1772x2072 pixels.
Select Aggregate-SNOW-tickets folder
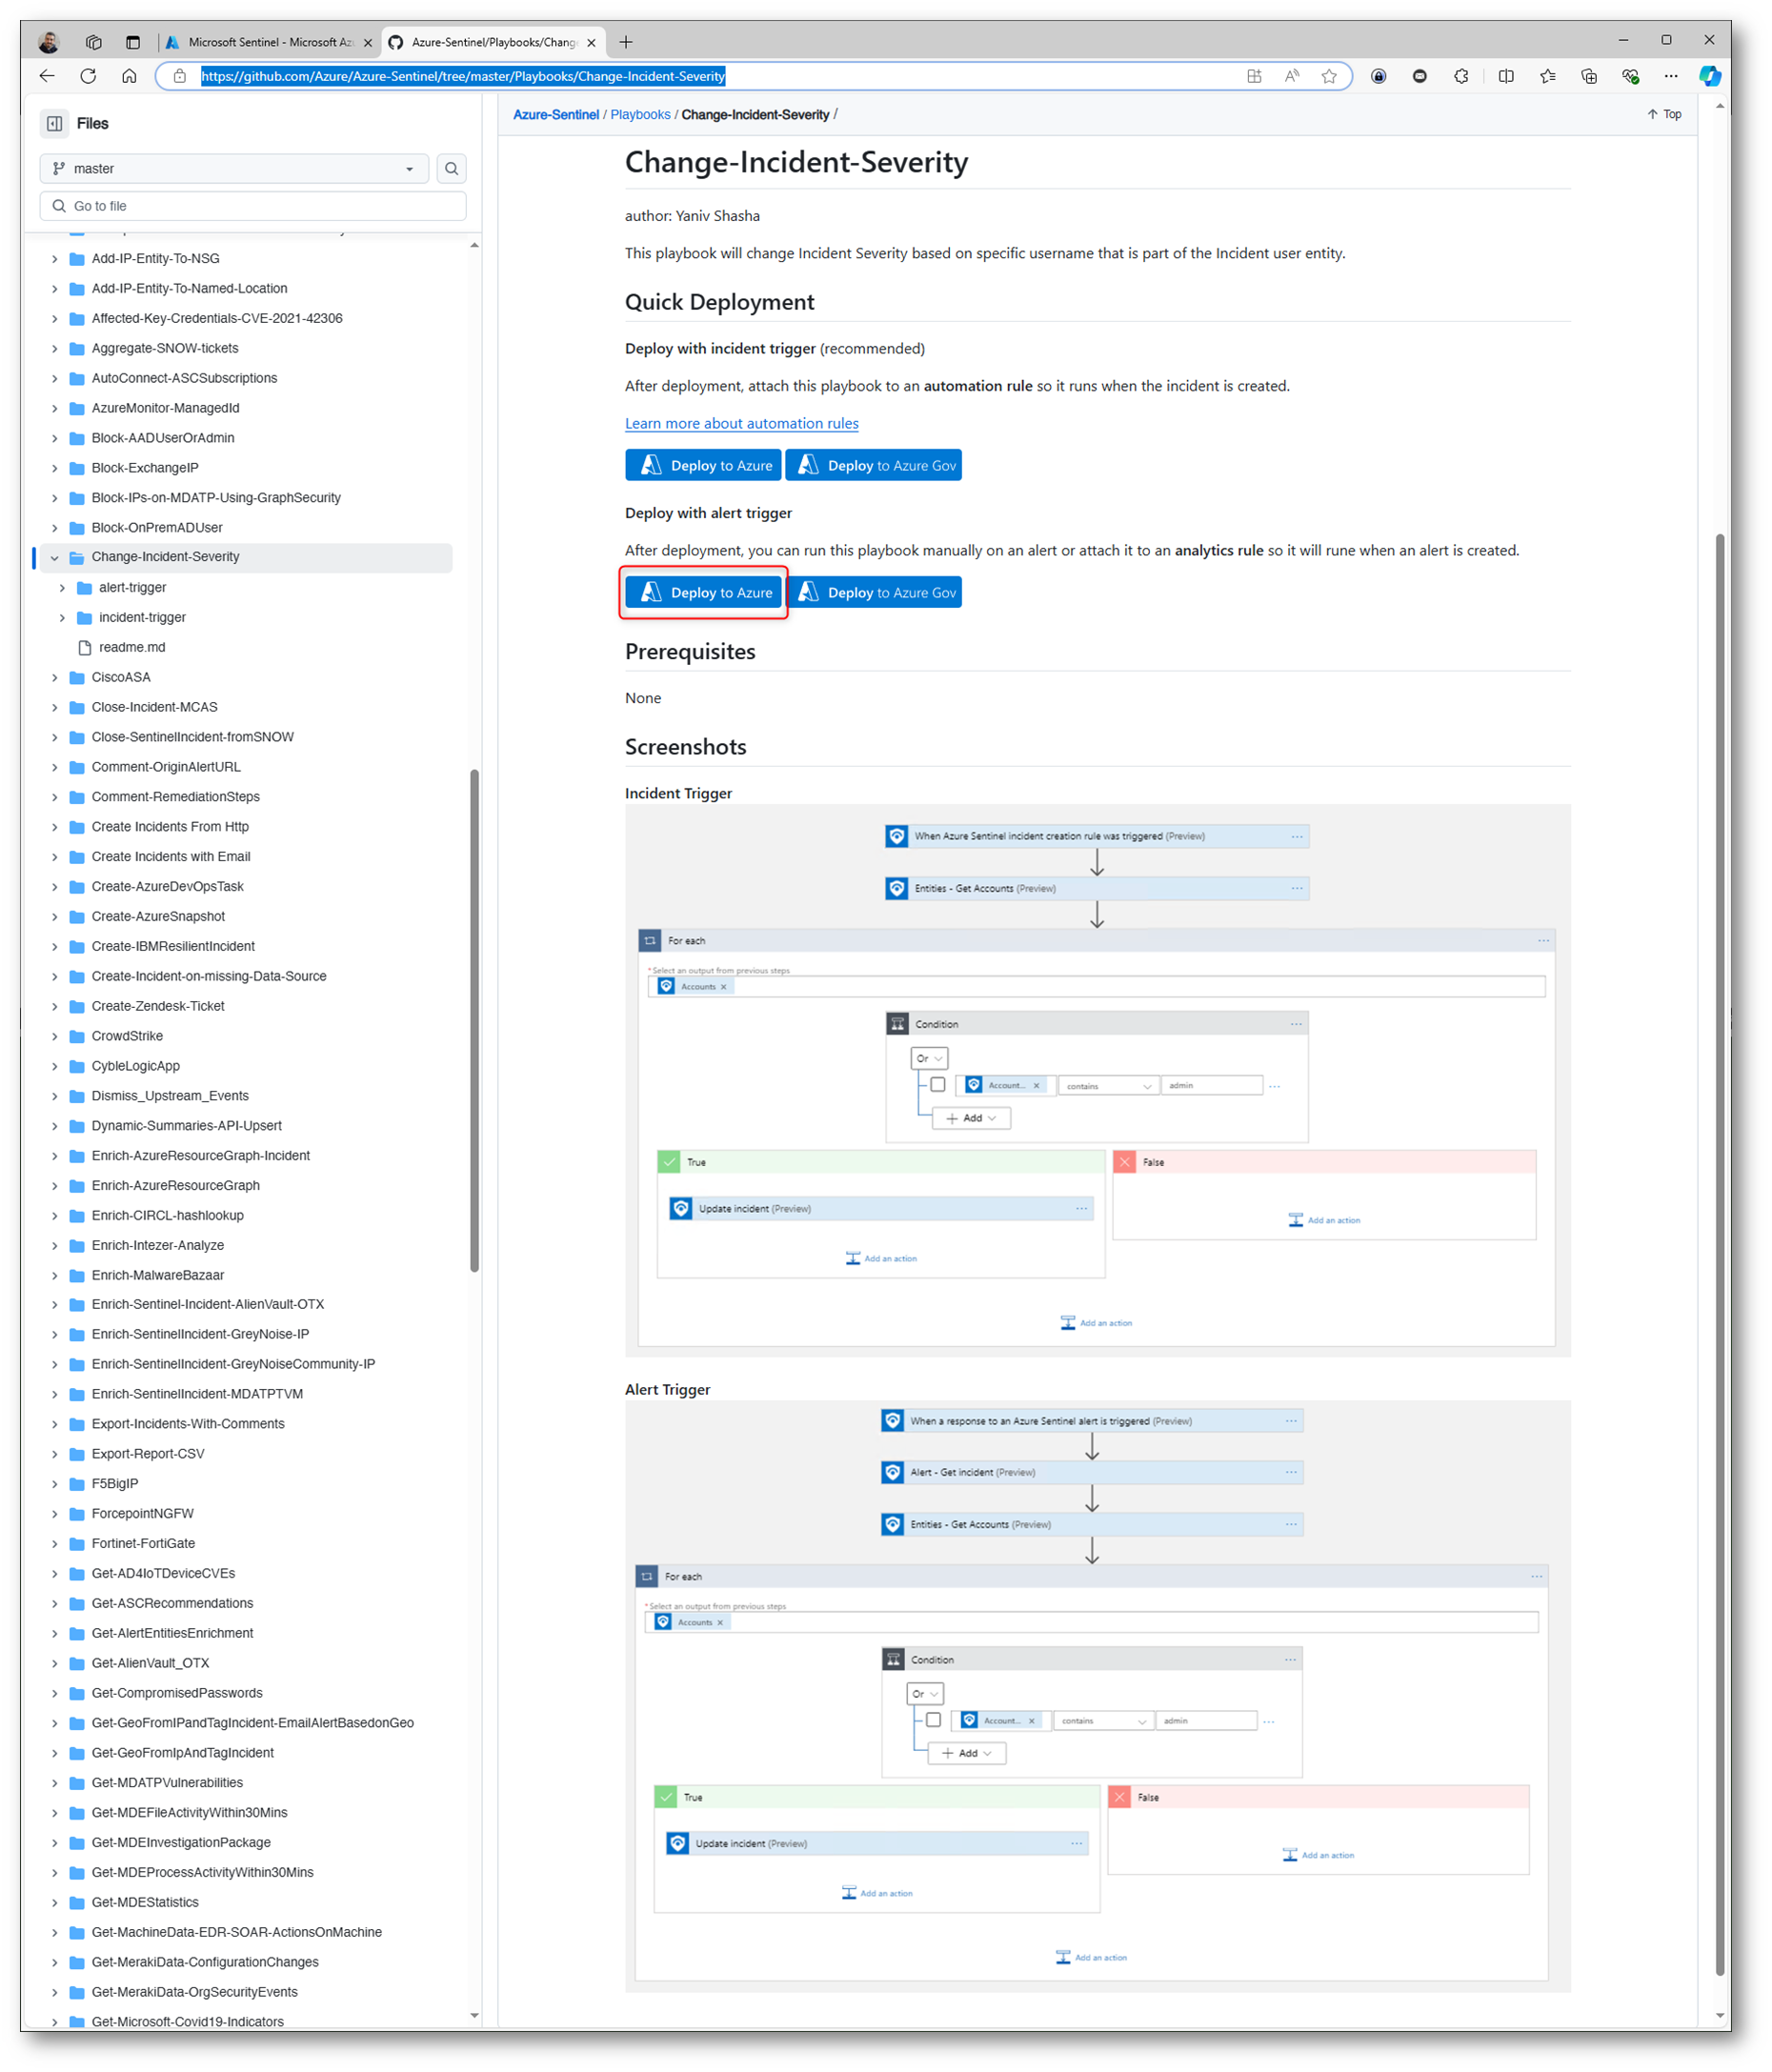click(165, 348)
